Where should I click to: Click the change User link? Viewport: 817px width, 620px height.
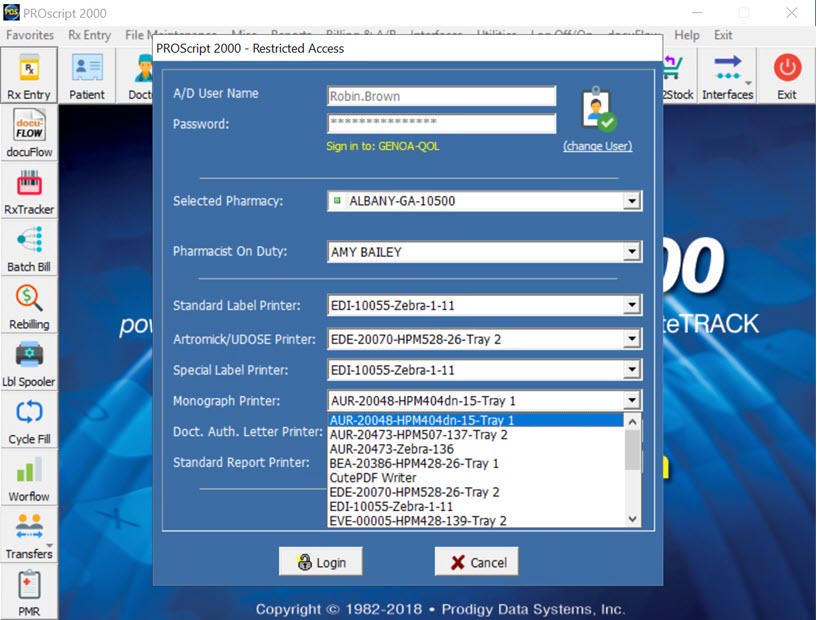coord(597,146)
